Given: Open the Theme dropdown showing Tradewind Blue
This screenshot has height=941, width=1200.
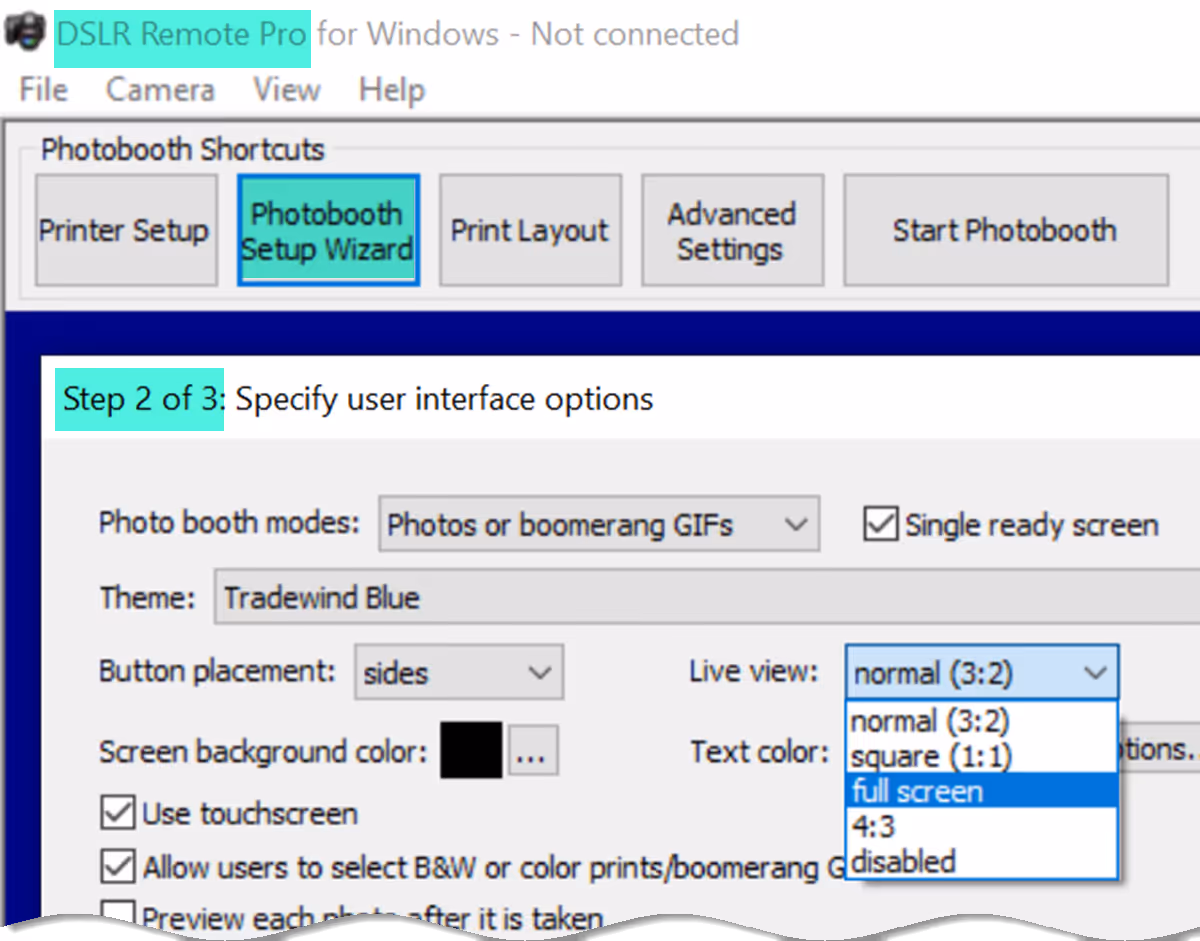Looking at the screenshot, I should point(706,598).
